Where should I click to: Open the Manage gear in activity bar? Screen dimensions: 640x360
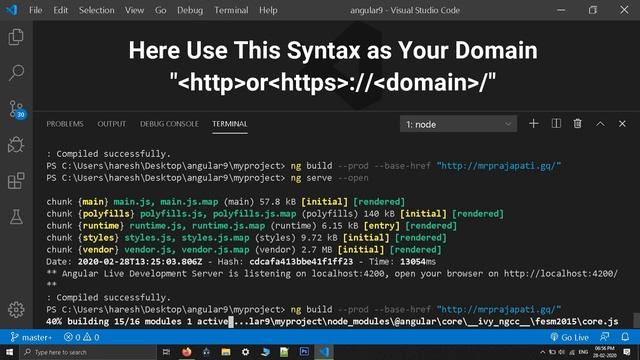tap(16, 310)
